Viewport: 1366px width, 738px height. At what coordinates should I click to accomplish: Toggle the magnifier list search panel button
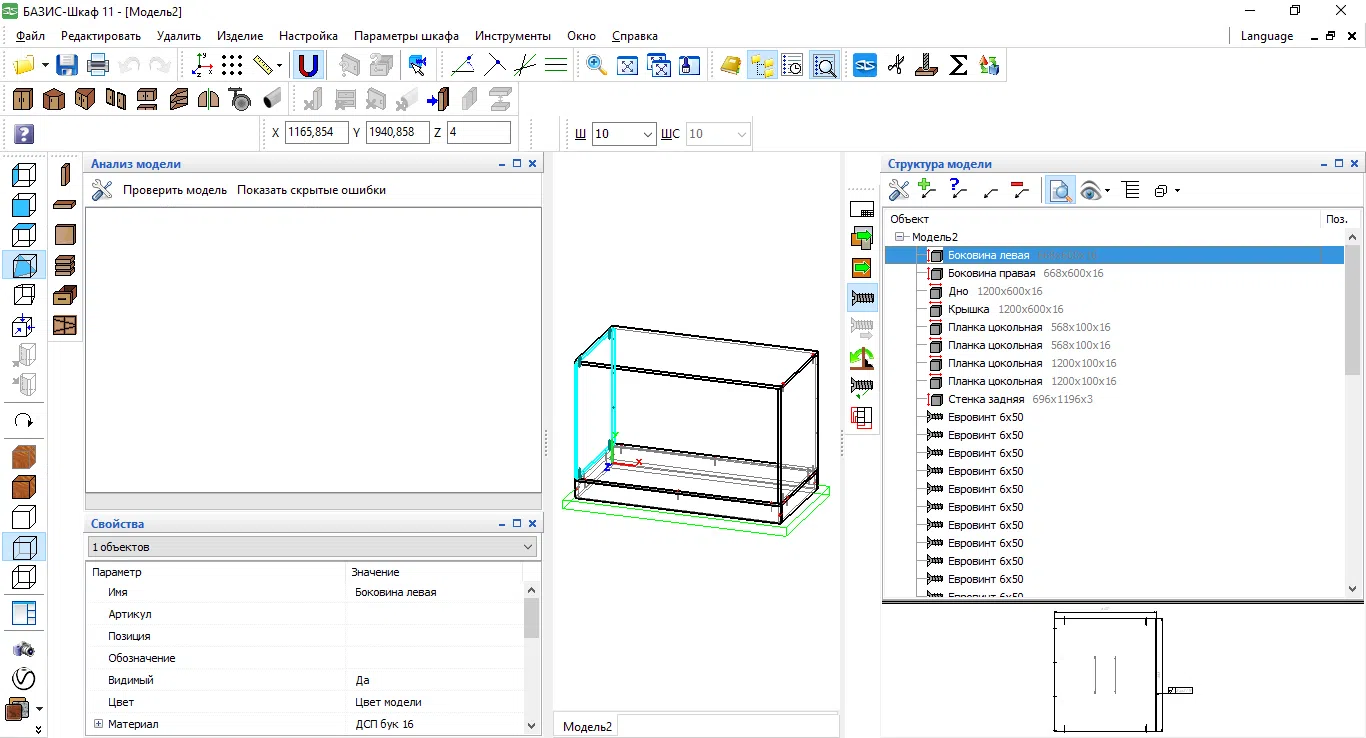point(824,66)
